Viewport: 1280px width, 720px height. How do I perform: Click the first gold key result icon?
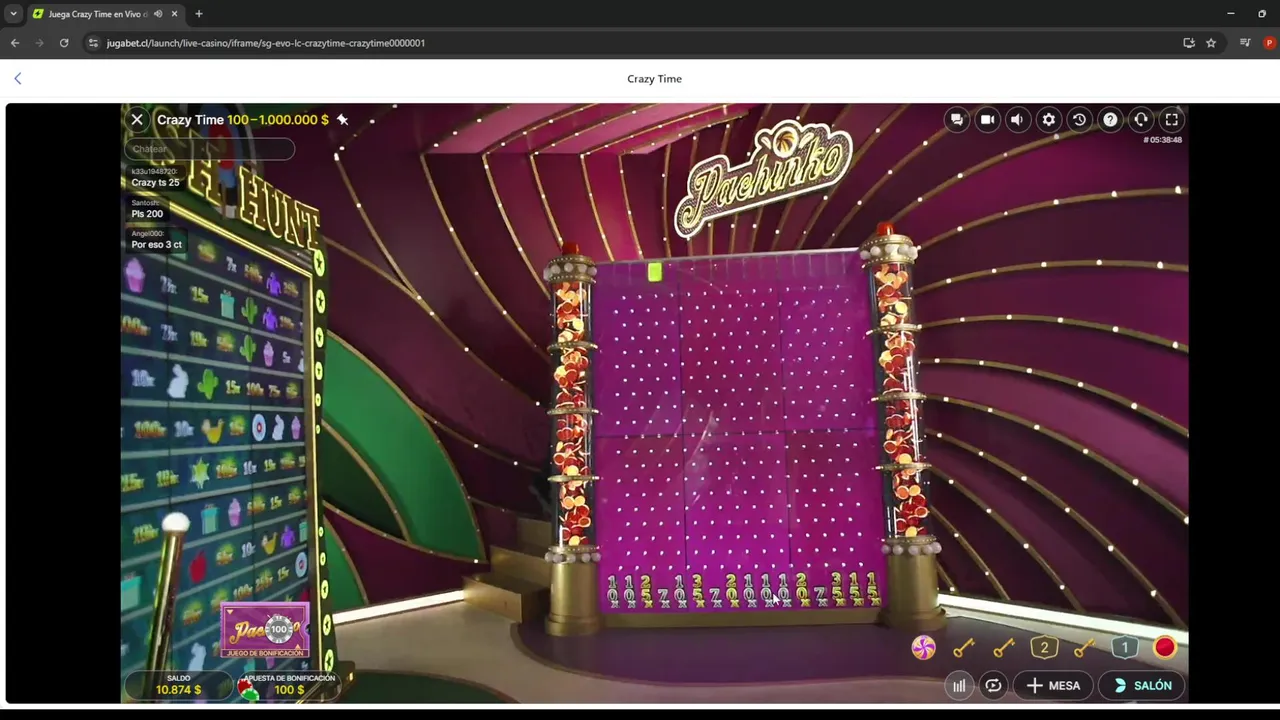964,647
